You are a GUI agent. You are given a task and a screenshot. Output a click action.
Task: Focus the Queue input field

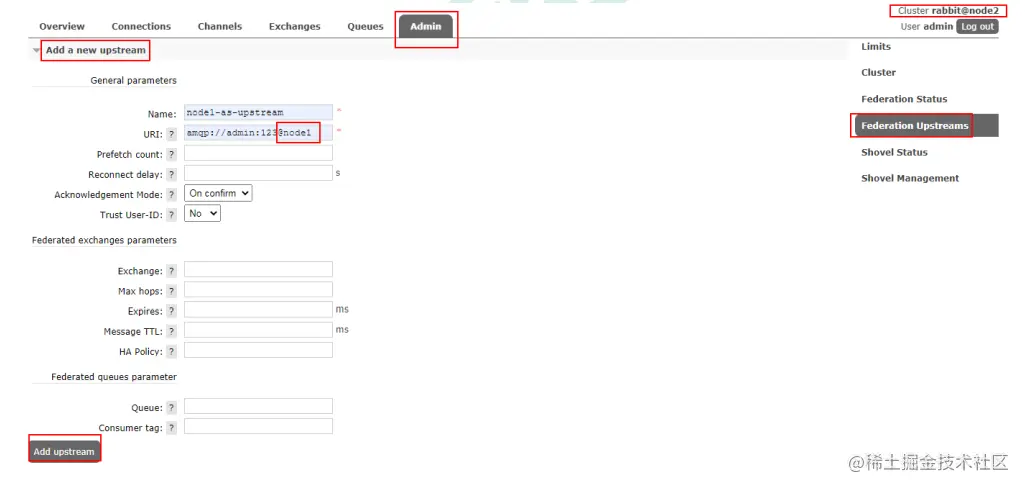(258, 407)
